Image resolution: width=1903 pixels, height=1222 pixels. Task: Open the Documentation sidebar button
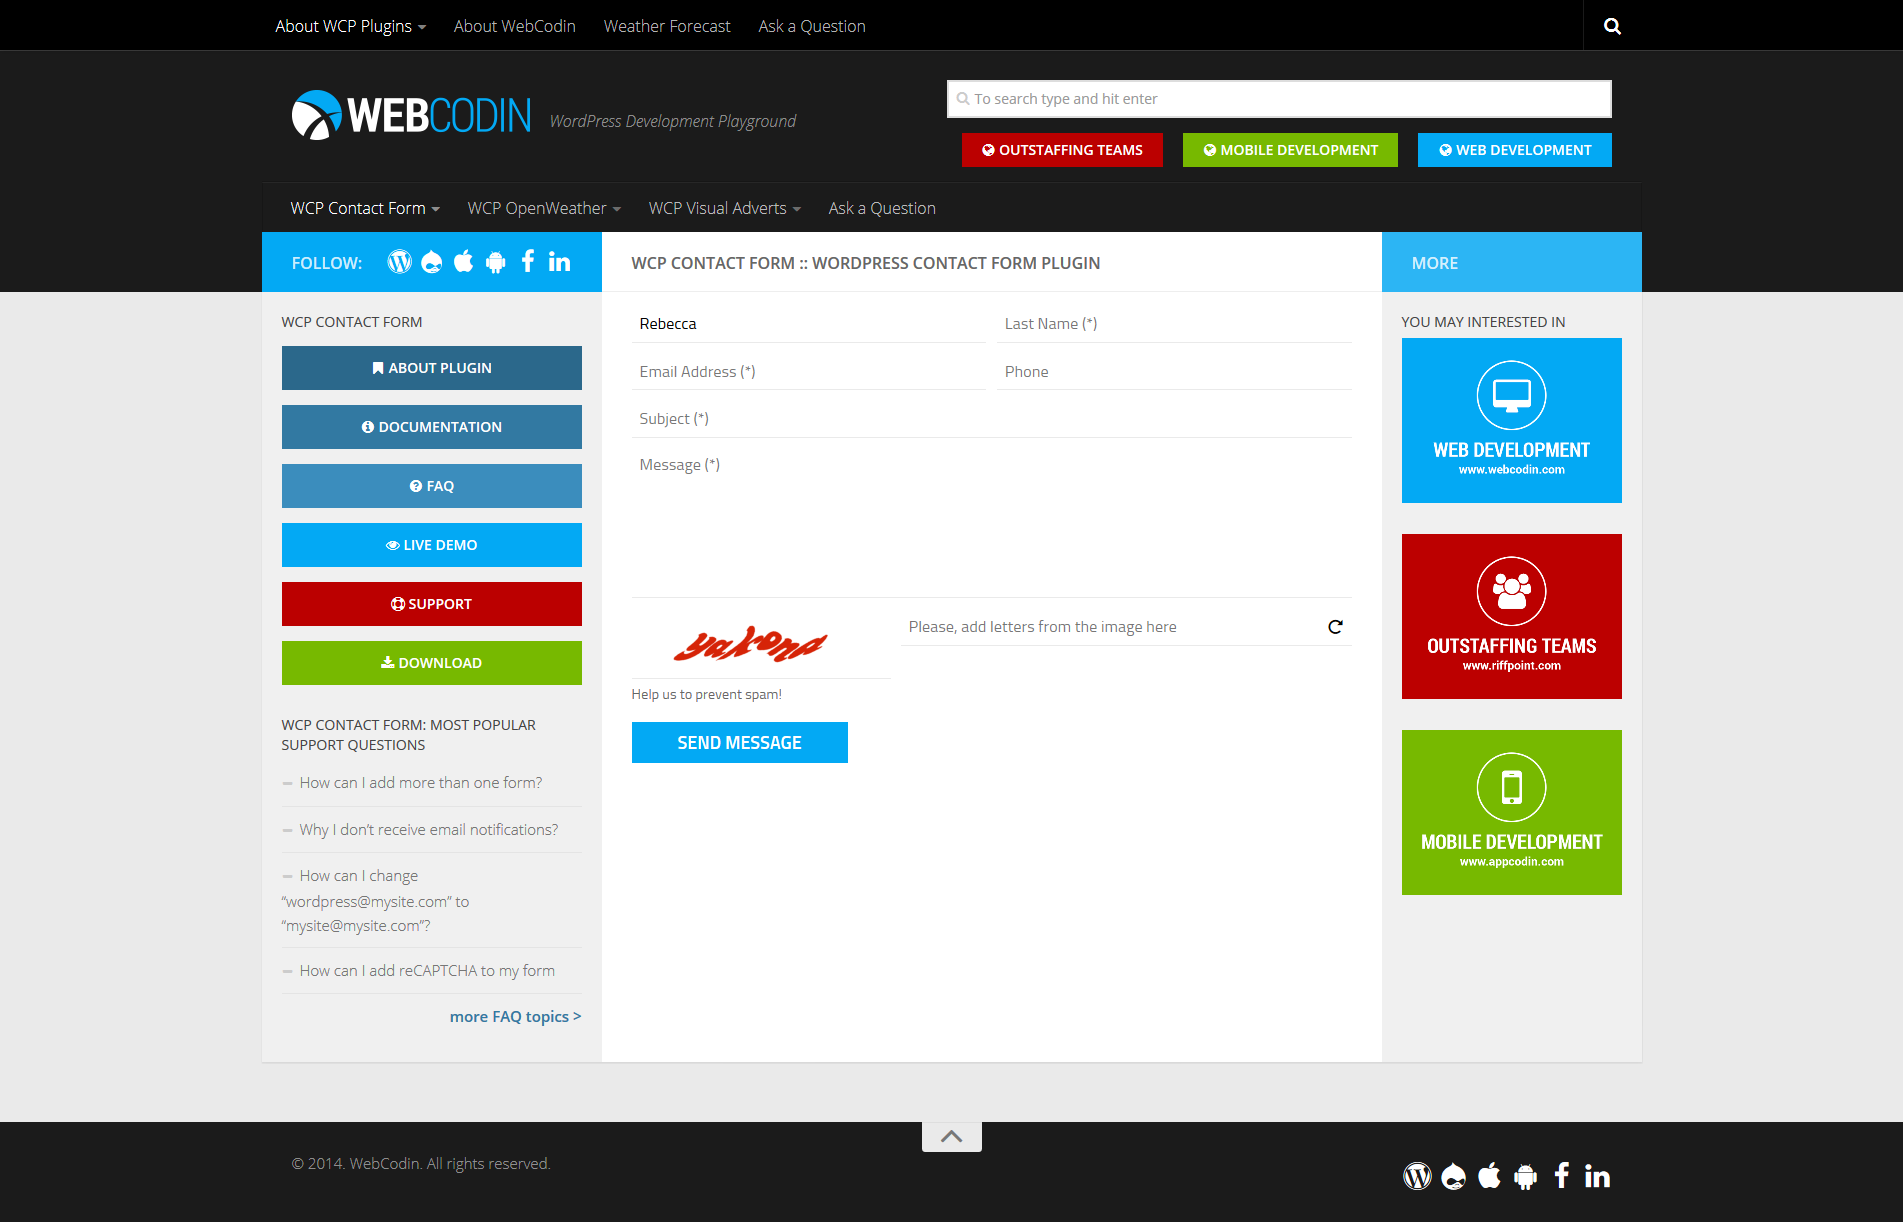tap(432, 427)
